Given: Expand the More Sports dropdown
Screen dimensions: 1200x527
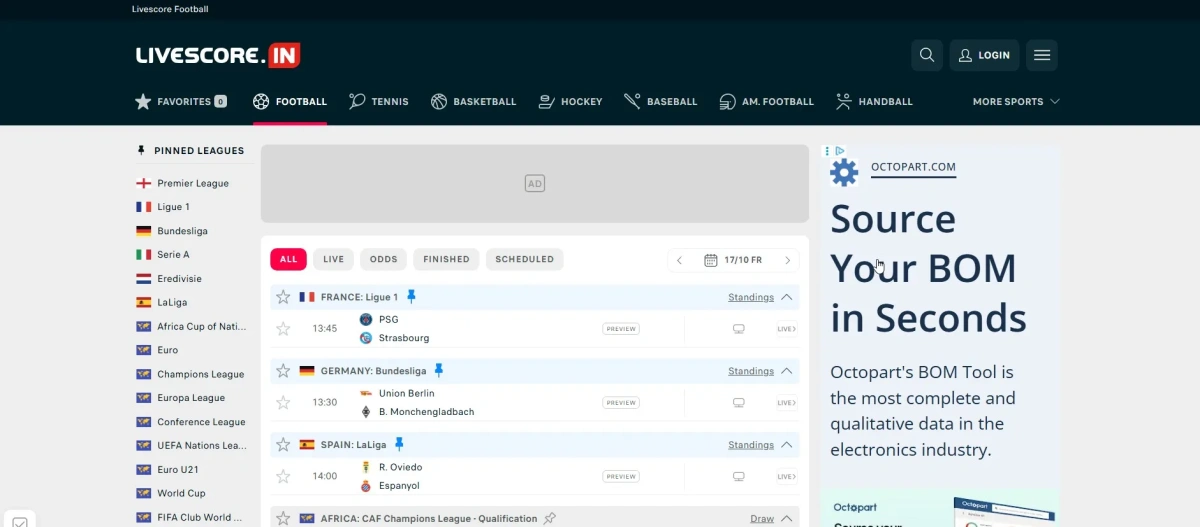Looking at the screenshot, I should 1016,101.
